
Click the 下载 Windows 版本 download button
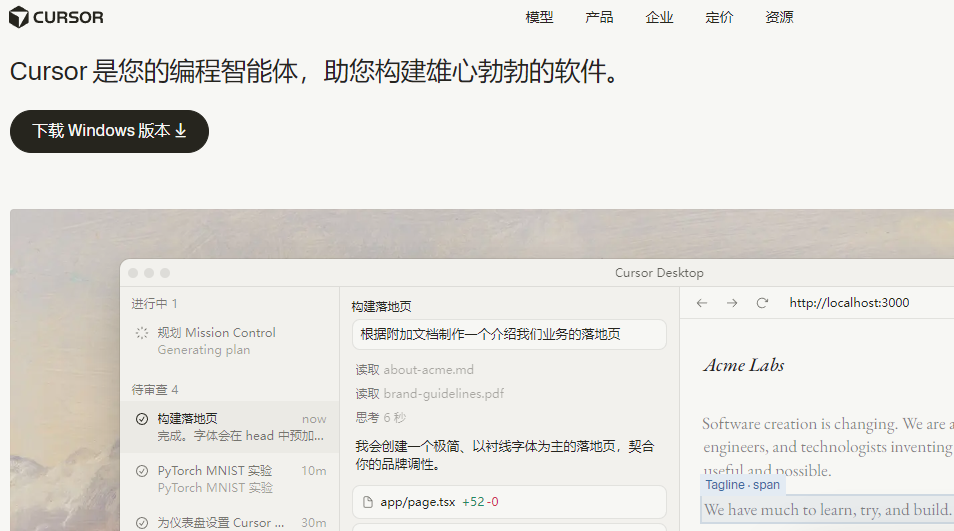(109, 131)
